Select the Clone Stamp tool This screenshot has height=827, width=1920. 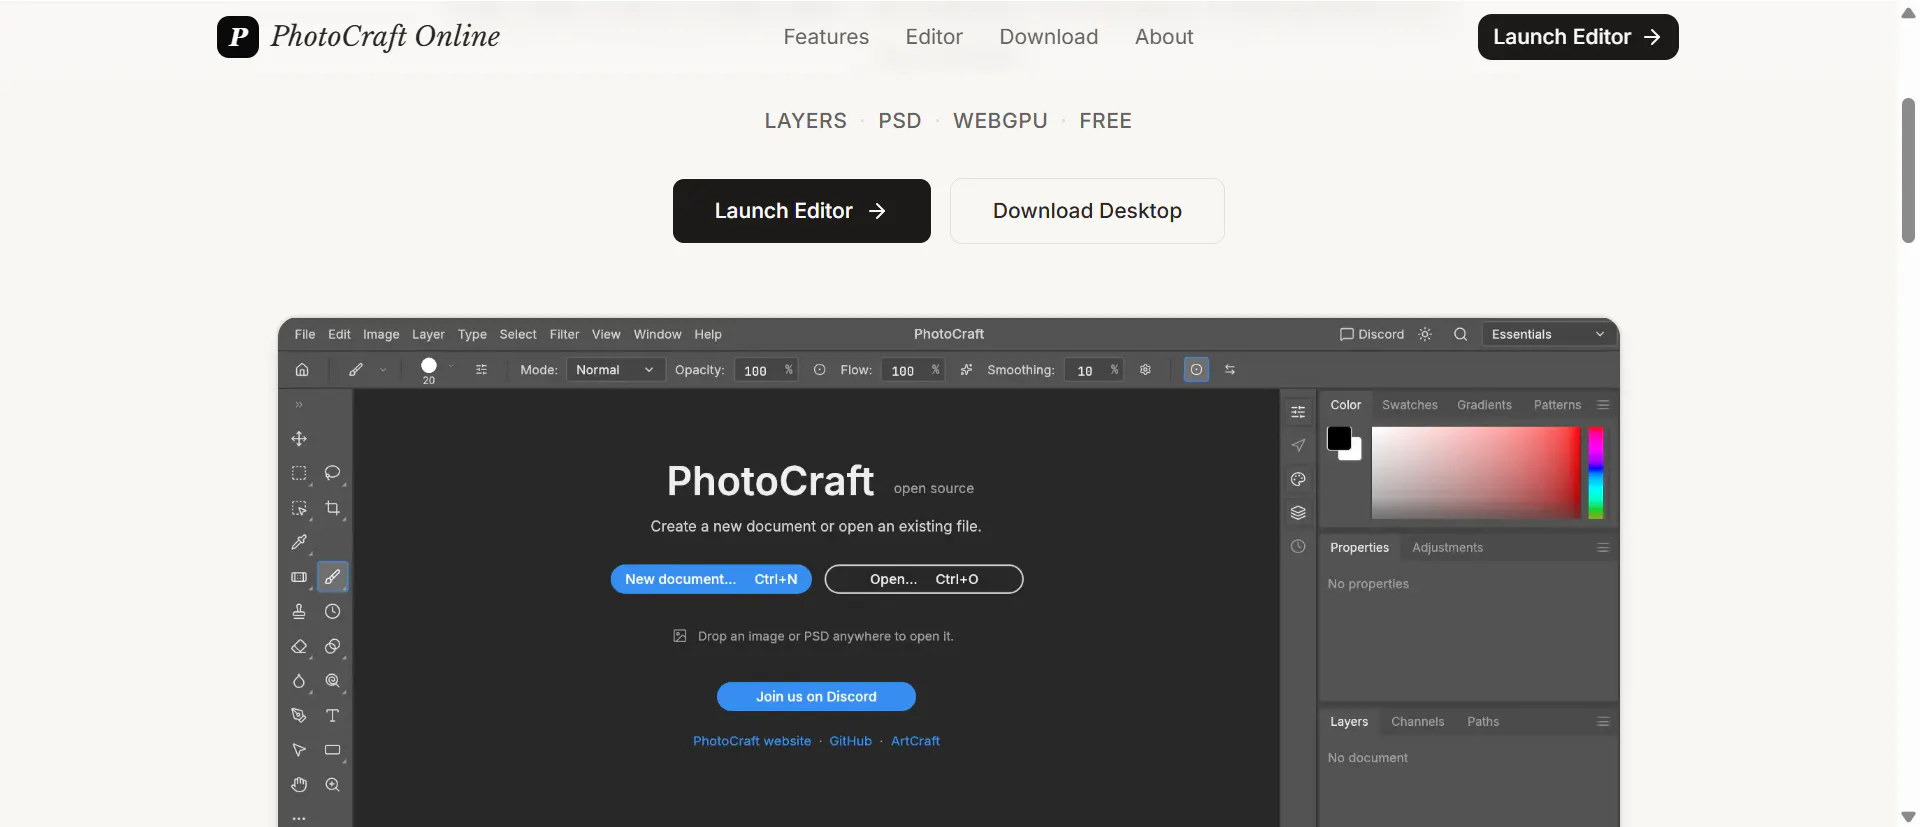click(x=299, y=612)
